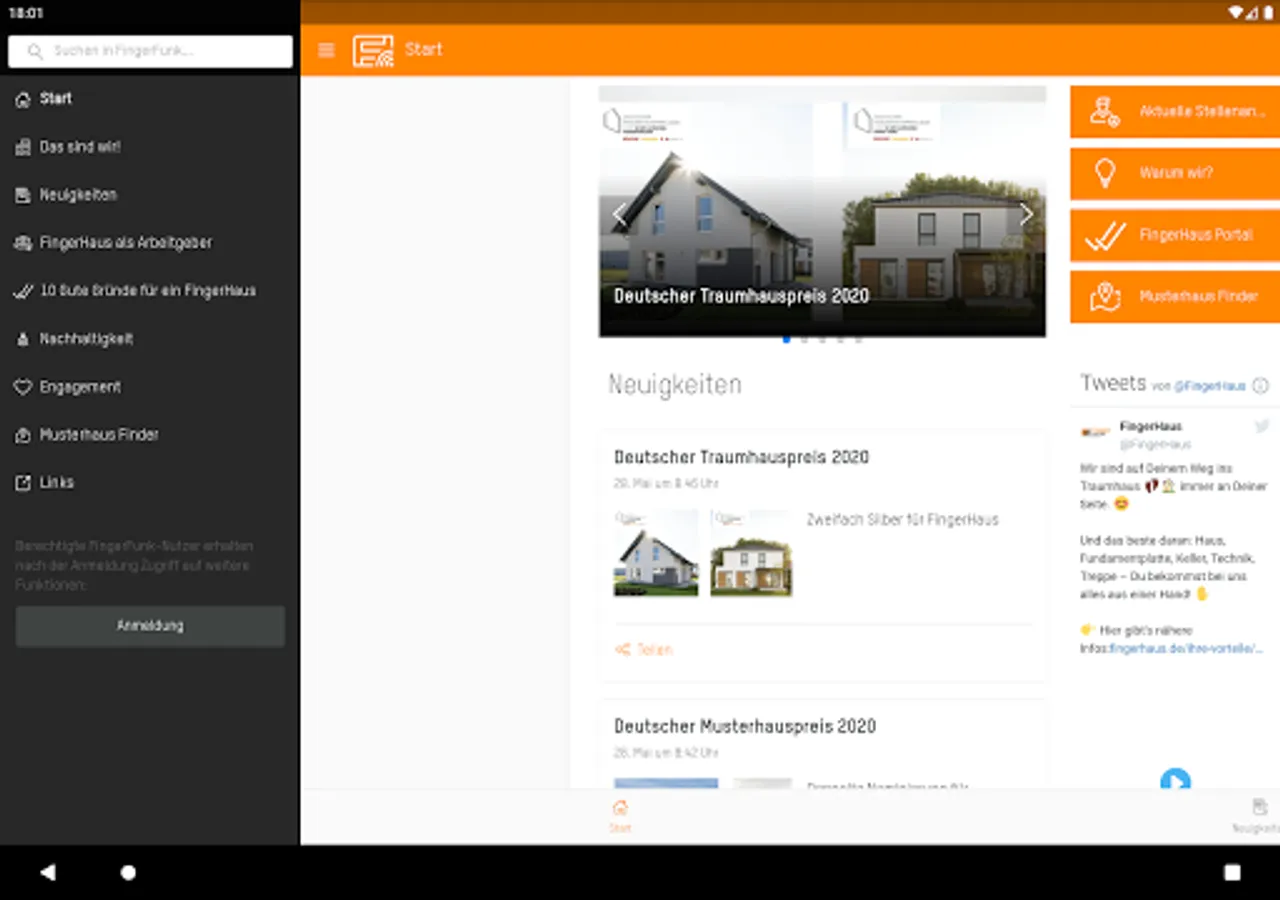Click the search magnifier icon
The width and height of the screenshot is (1280, 900).
click(36, 51)
